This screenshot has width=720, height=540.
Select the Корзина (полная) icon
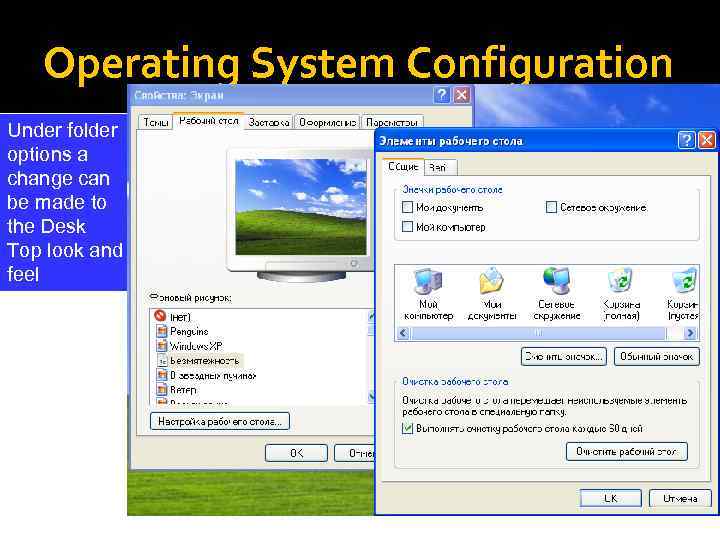[x=621, y=293]
